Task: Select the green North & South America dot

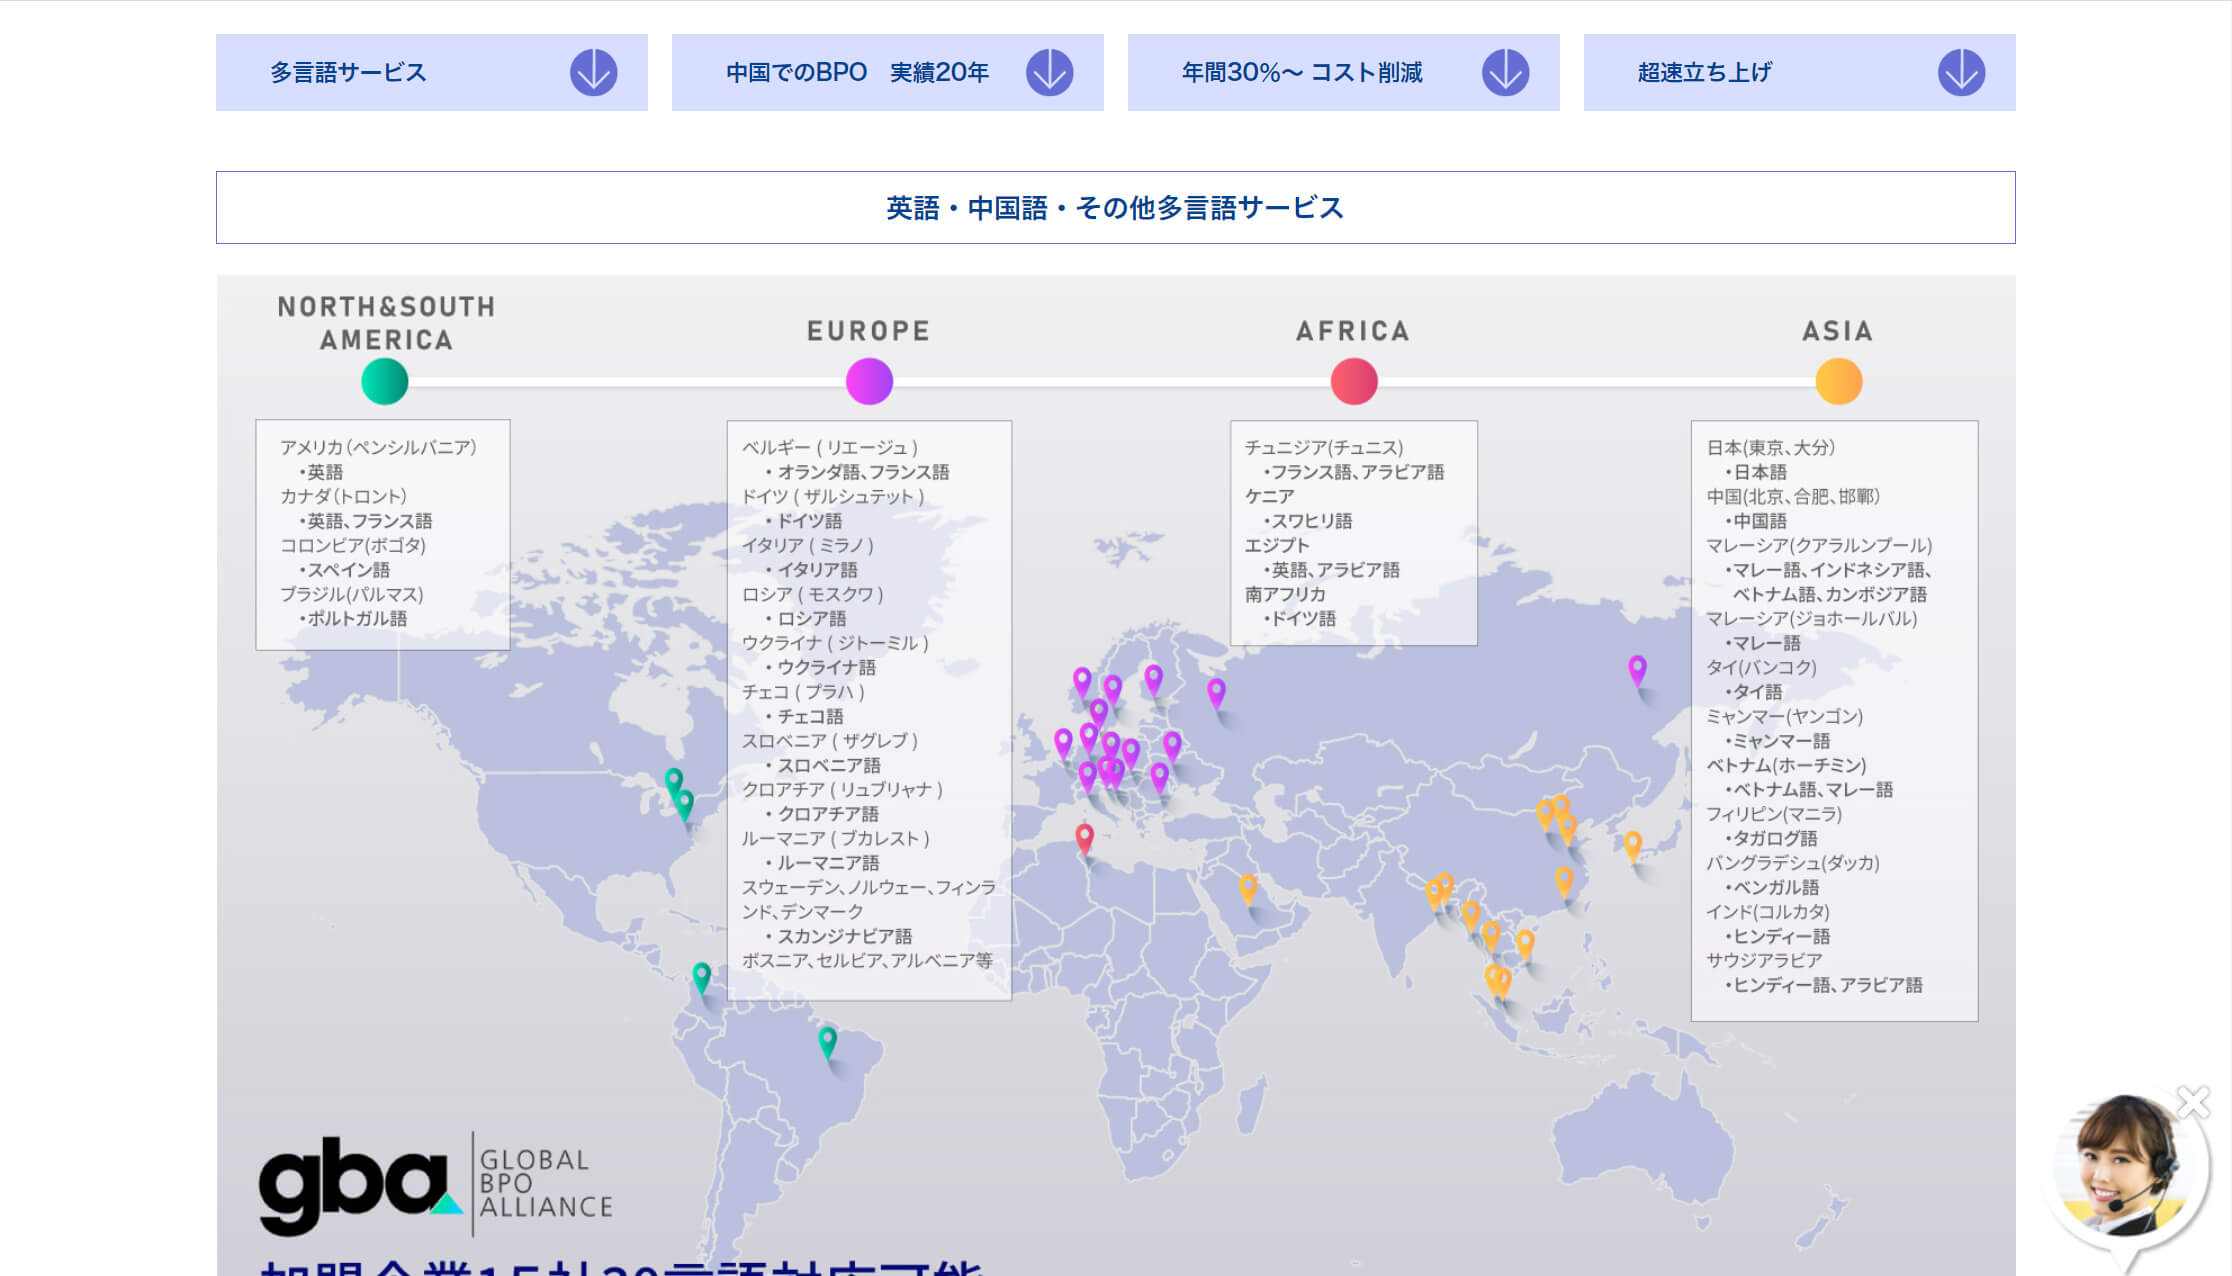Action: pyautogui.click(x=385, y=382)
